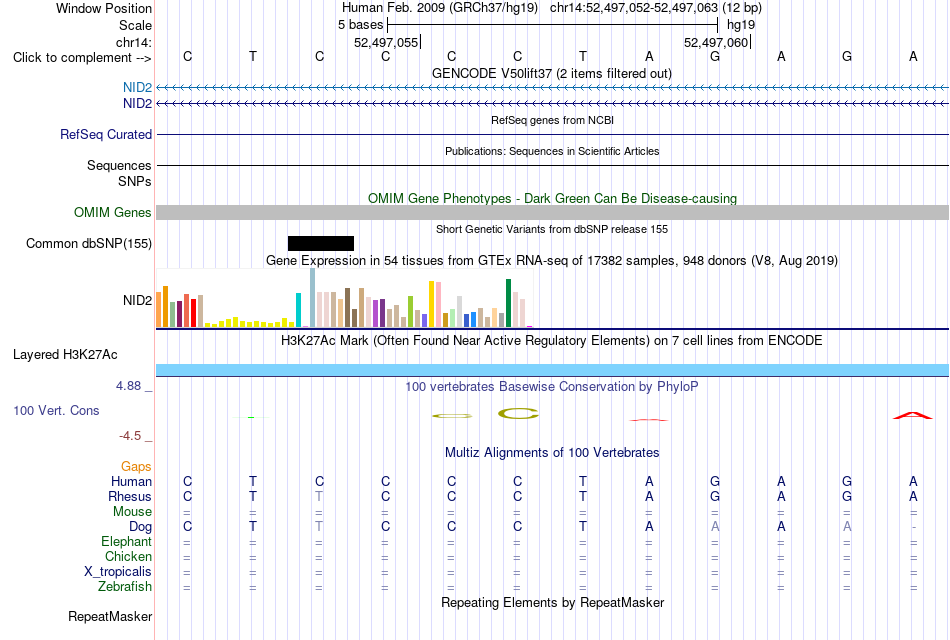
Task: Click '100 vertebrates Basewise Conservation by PhyloP' title
Action: (552, 386)
